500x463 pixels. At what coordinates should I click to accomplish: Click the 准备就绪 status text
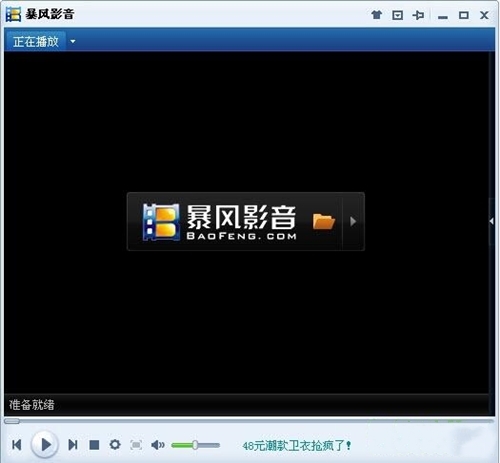pos(32,405)
